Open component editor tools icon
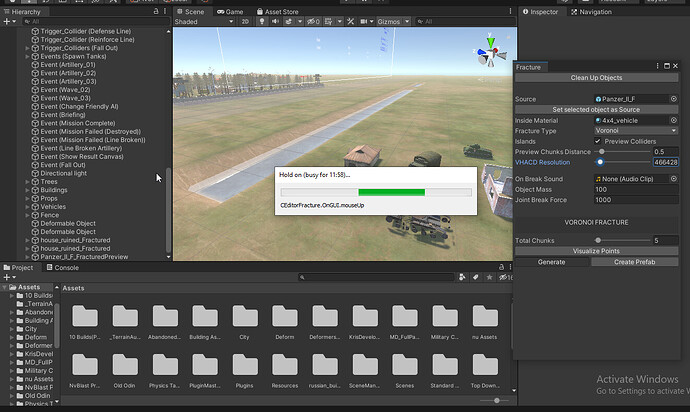The image size is (690, 412). 350,22
